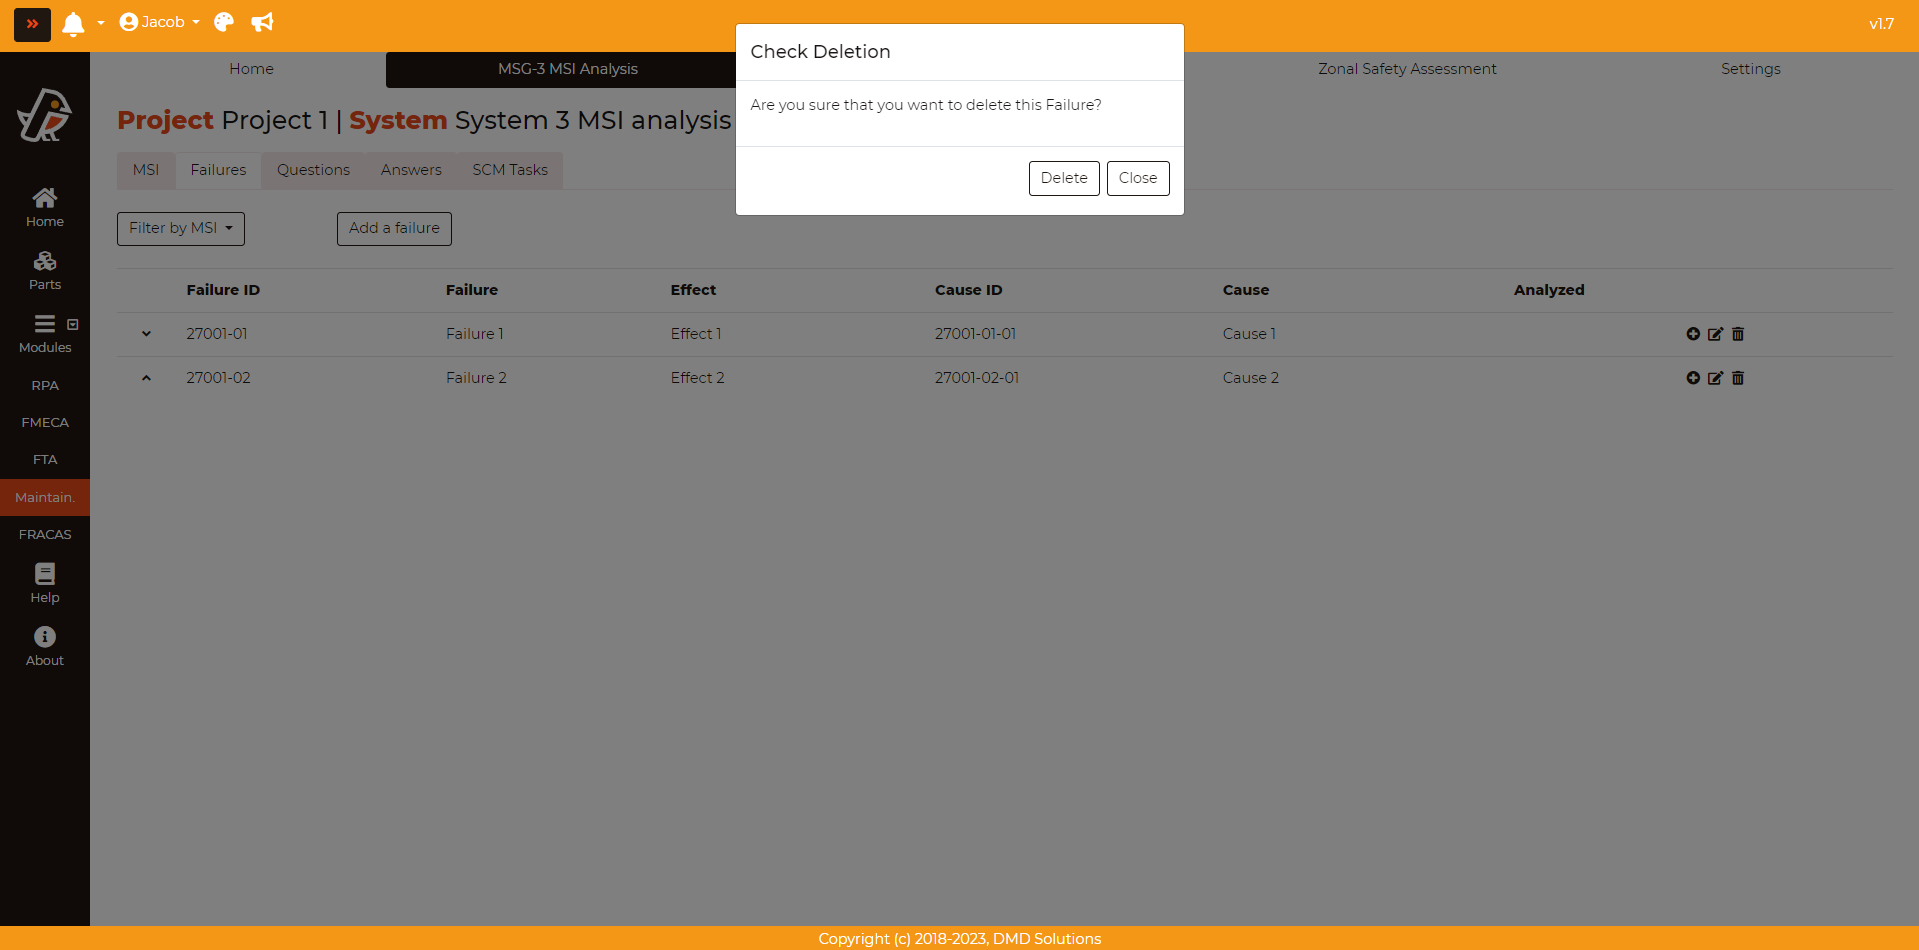Toggle the sidebar expand arrows button
Viewport: 1919px width, 950px height.
[x=32, y=23]
